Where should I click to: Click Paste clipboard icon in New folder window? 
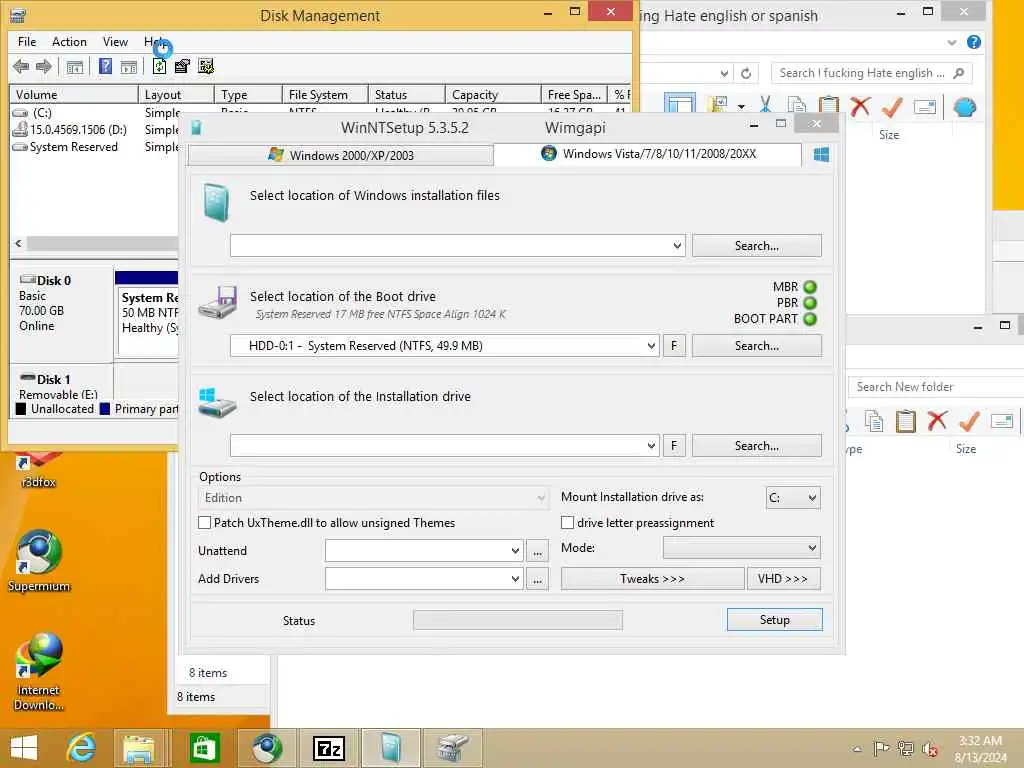[905, 421]
